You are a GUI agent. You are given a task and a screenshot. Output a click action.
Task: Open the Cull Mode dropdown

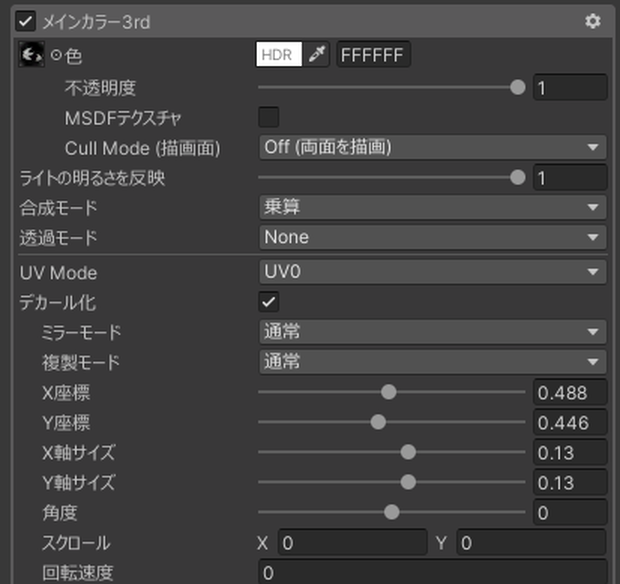point(433,147)
